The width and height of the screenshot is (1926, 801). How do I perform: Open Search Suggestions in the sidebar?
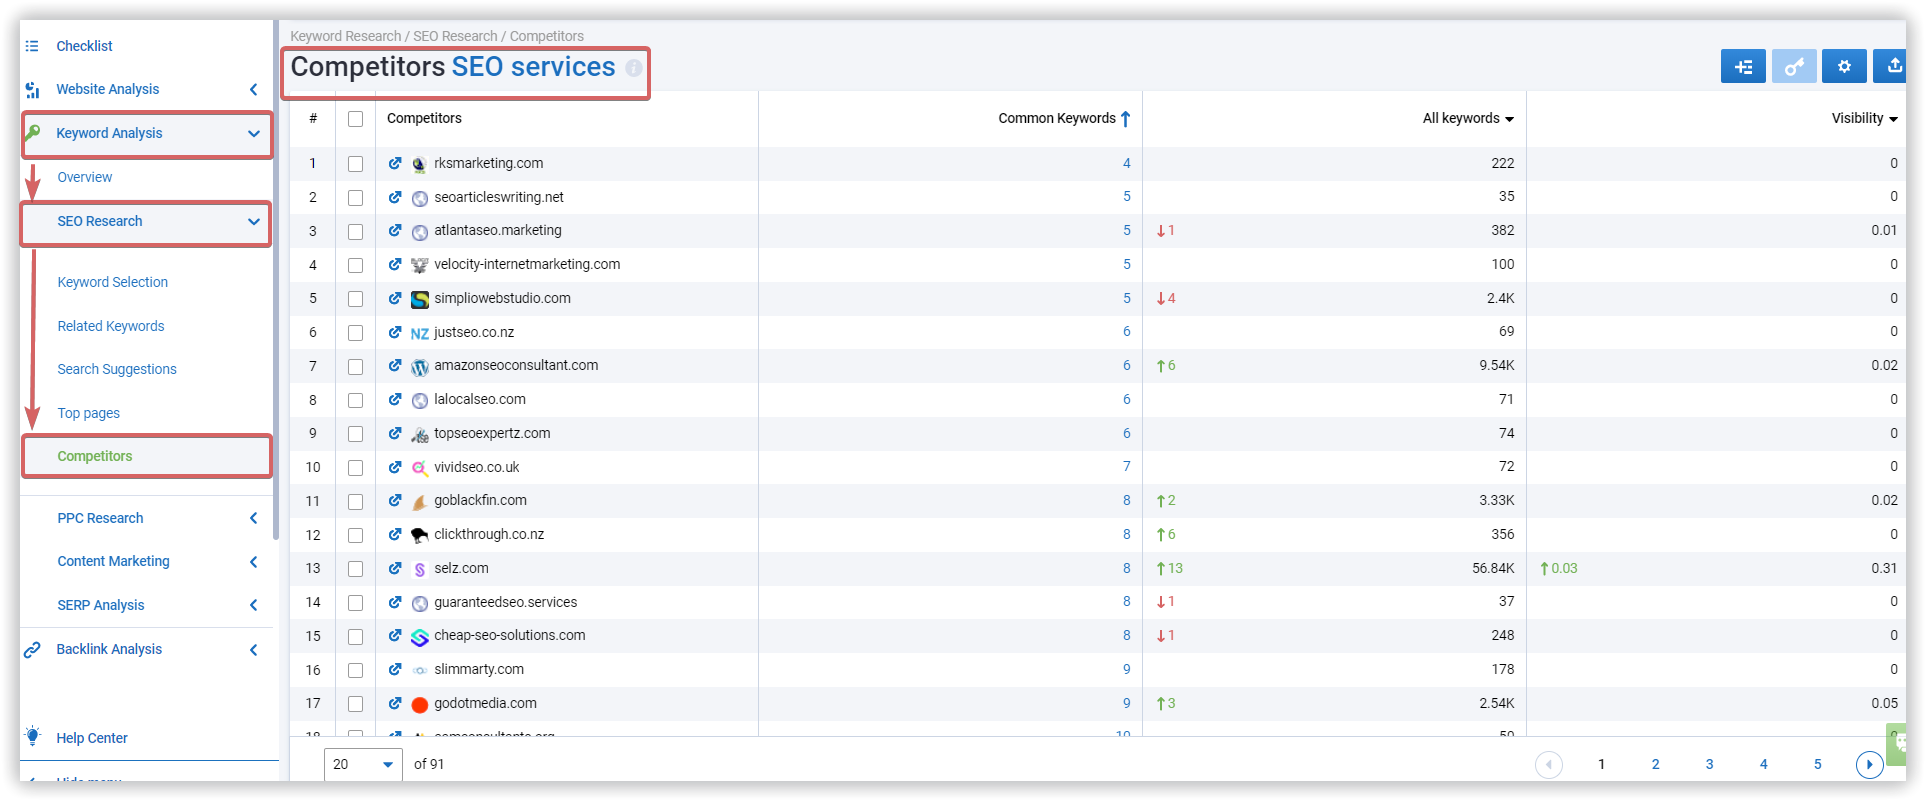(117, 369)
